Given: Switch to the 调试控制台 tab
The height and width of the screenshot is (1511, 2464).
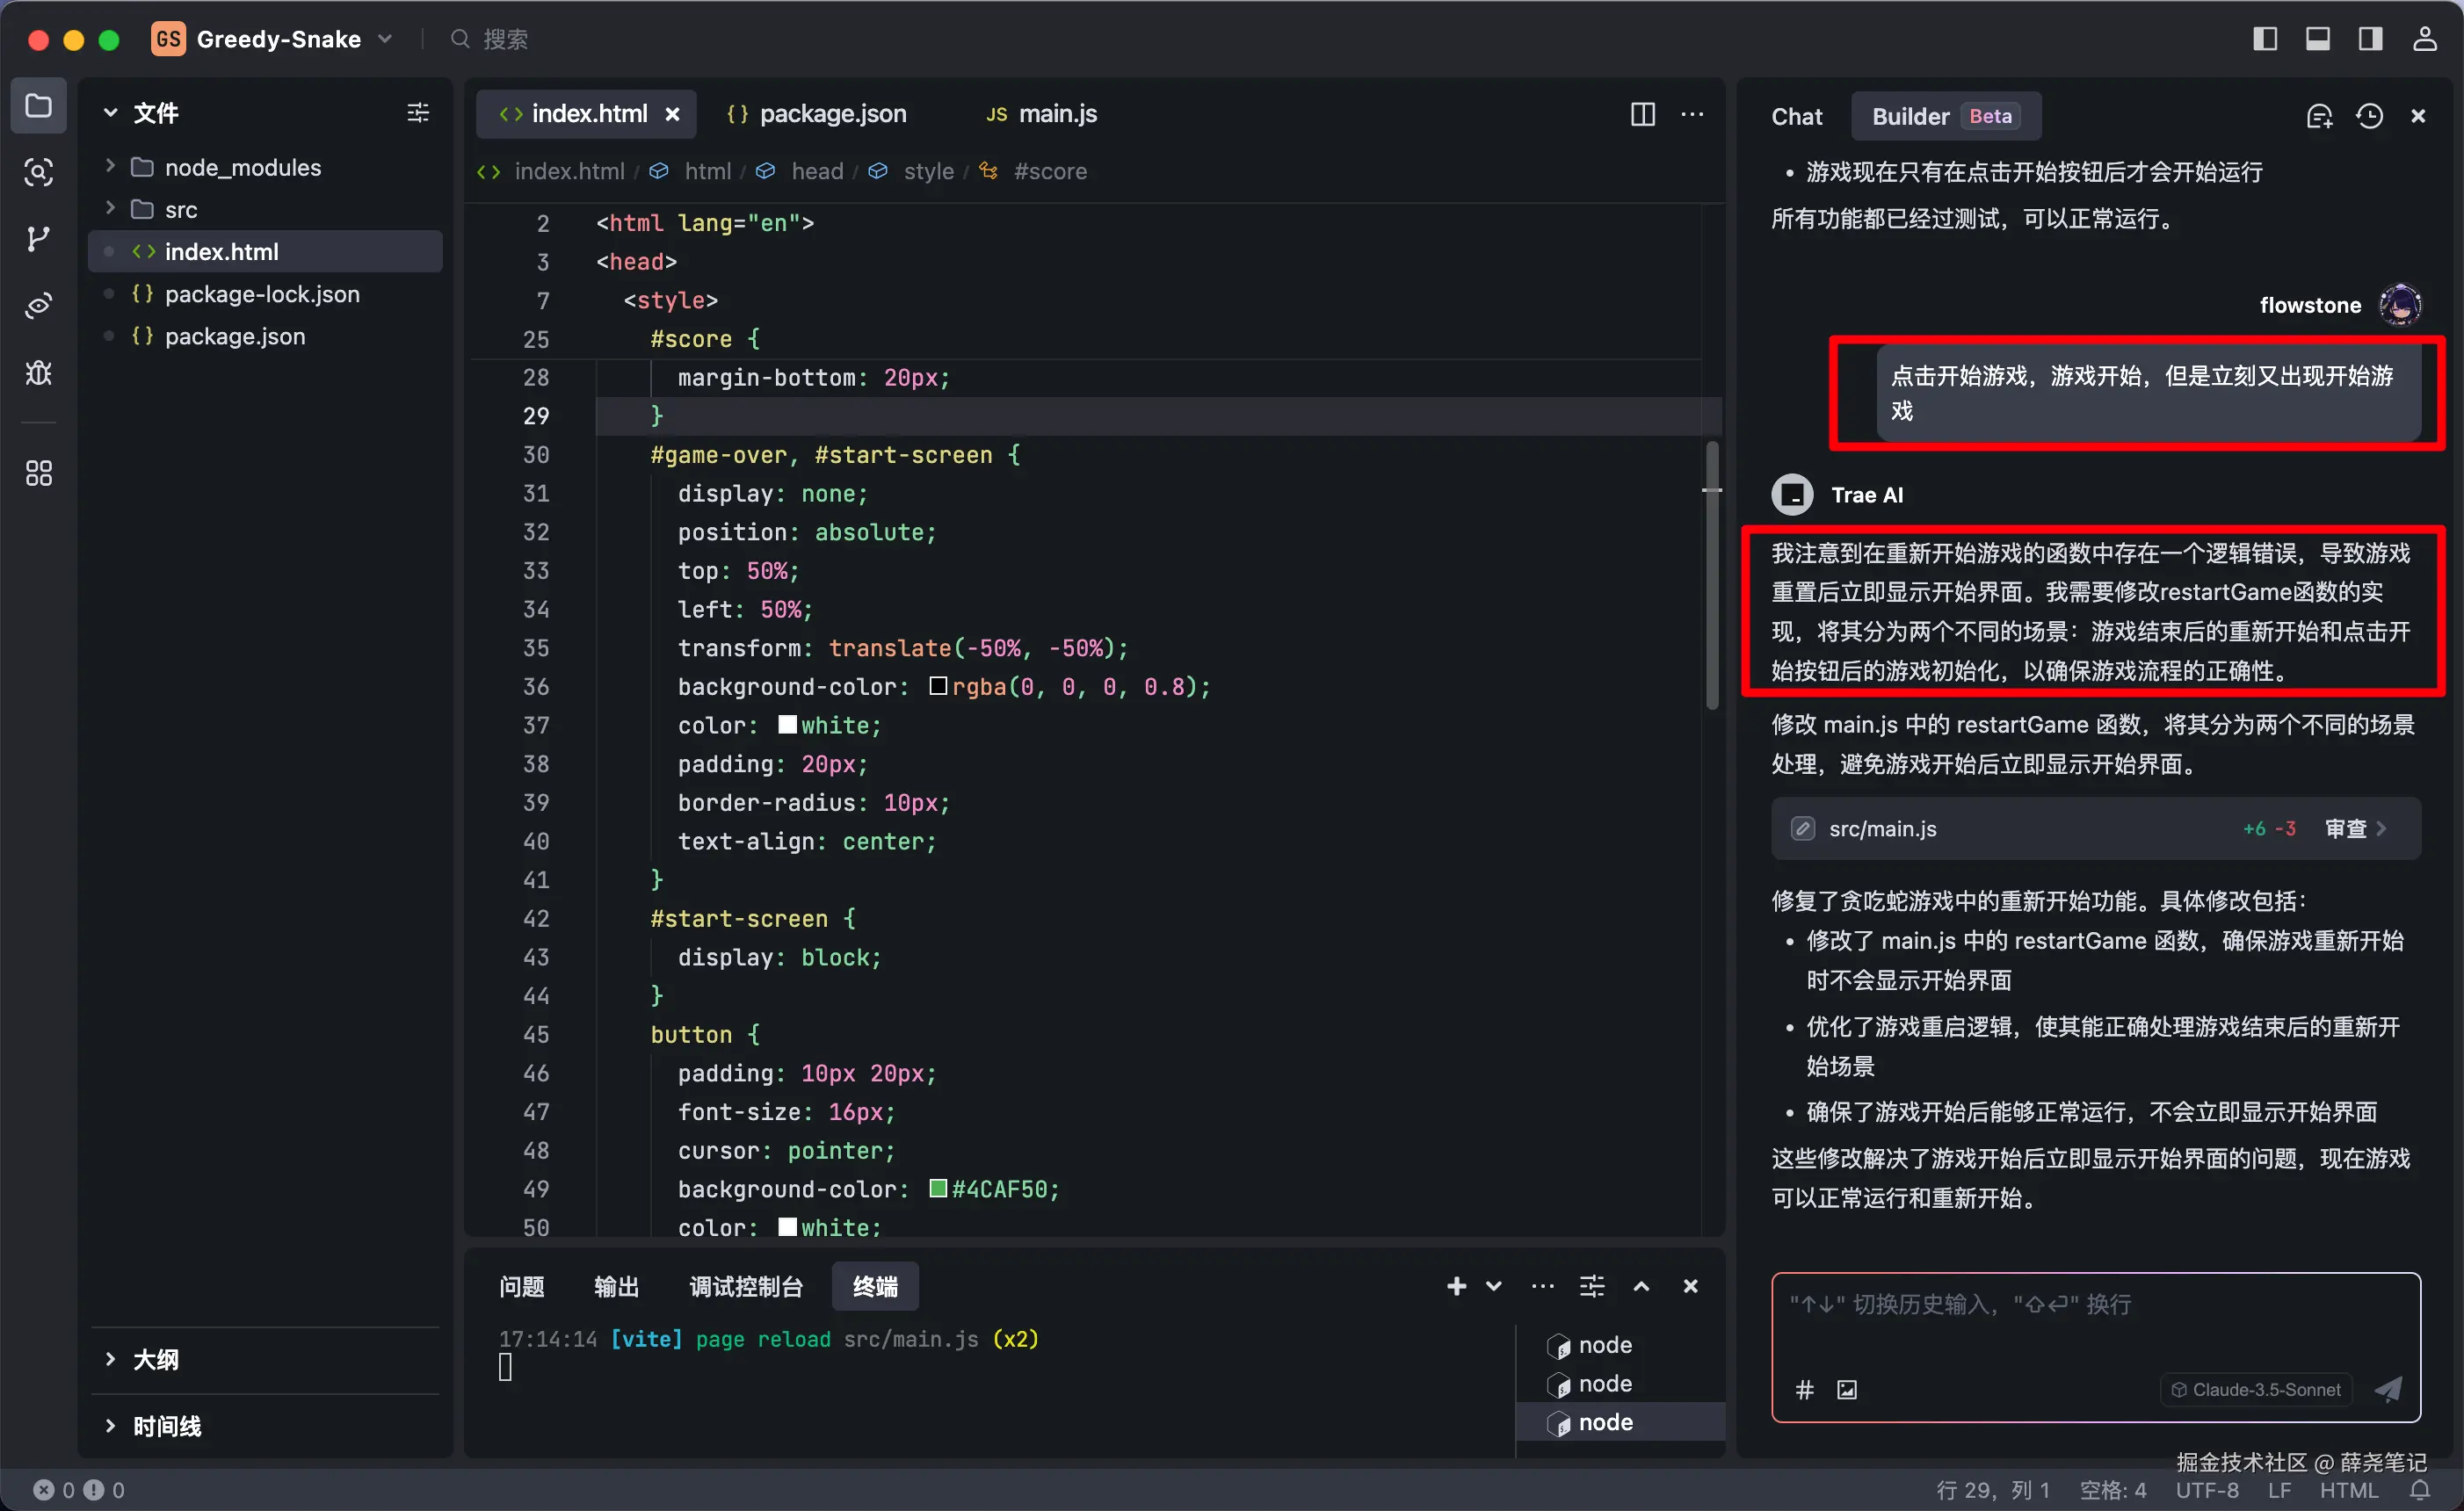Looking at the screenshot, I should pyautogui.click(x=746, y=1286).
